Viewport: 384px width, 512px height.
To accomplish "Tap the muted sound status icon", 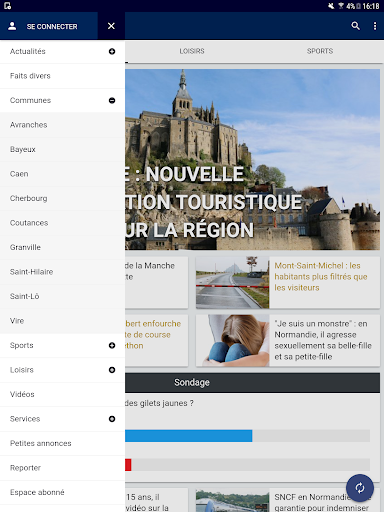I will point(331,6).
